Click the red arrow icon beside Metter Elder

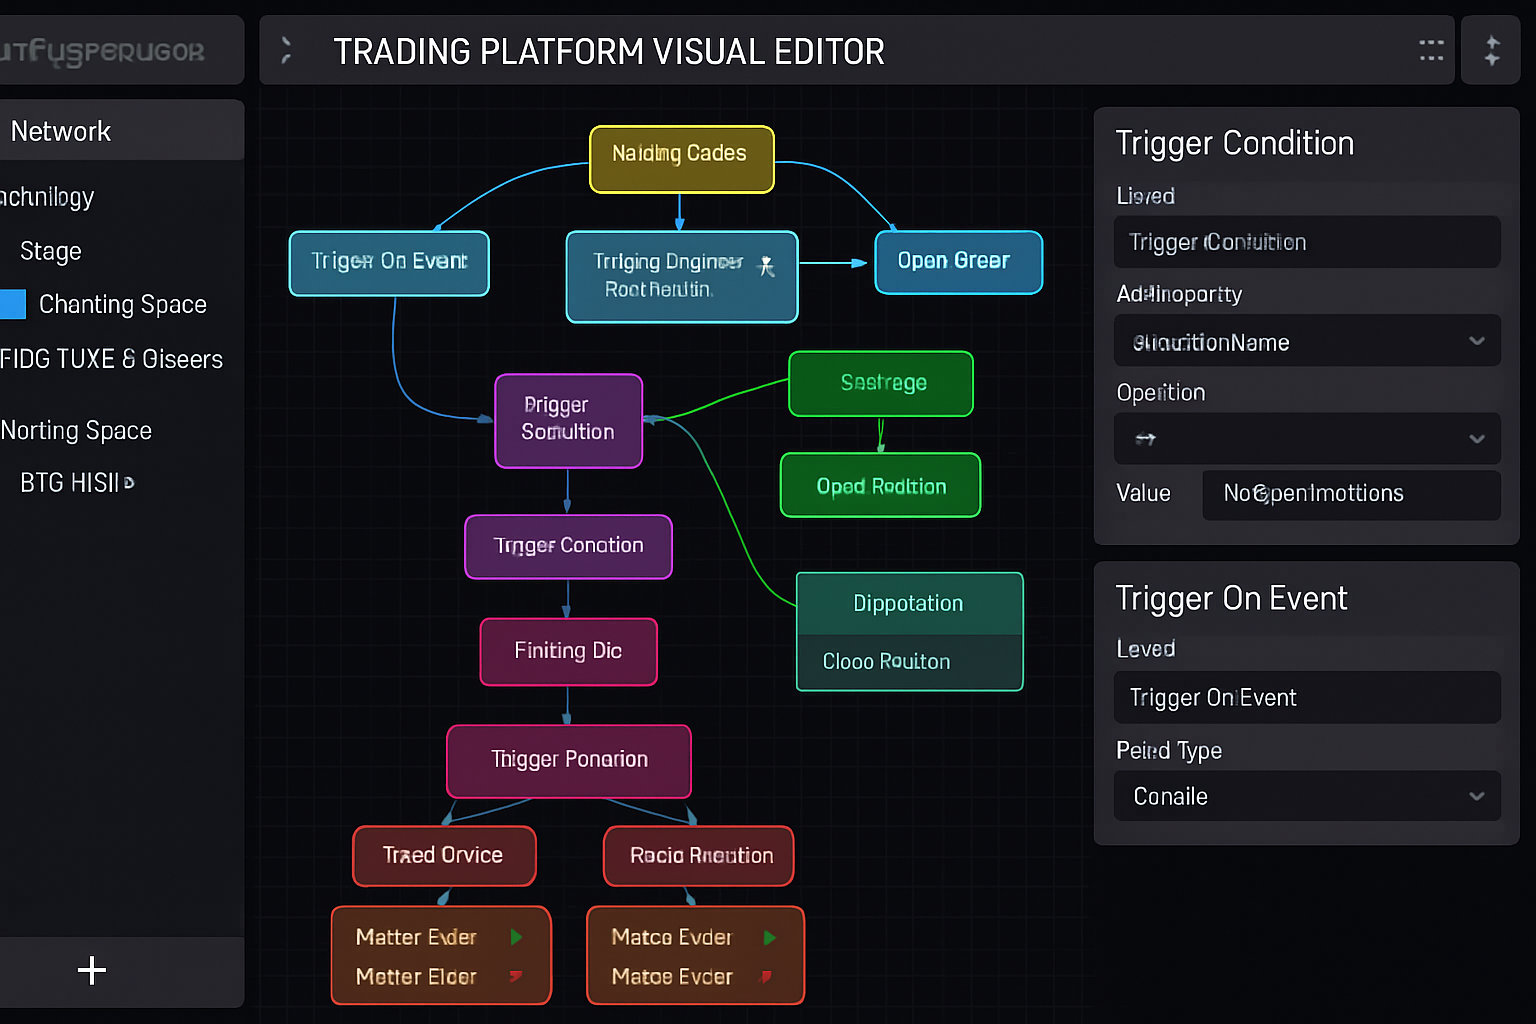(516, 977)
